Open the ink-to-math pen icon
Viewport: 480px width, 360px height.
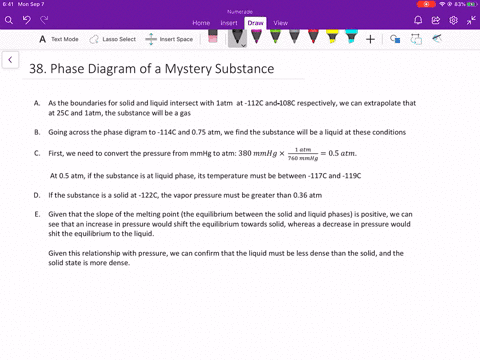(x=437, y=39)
